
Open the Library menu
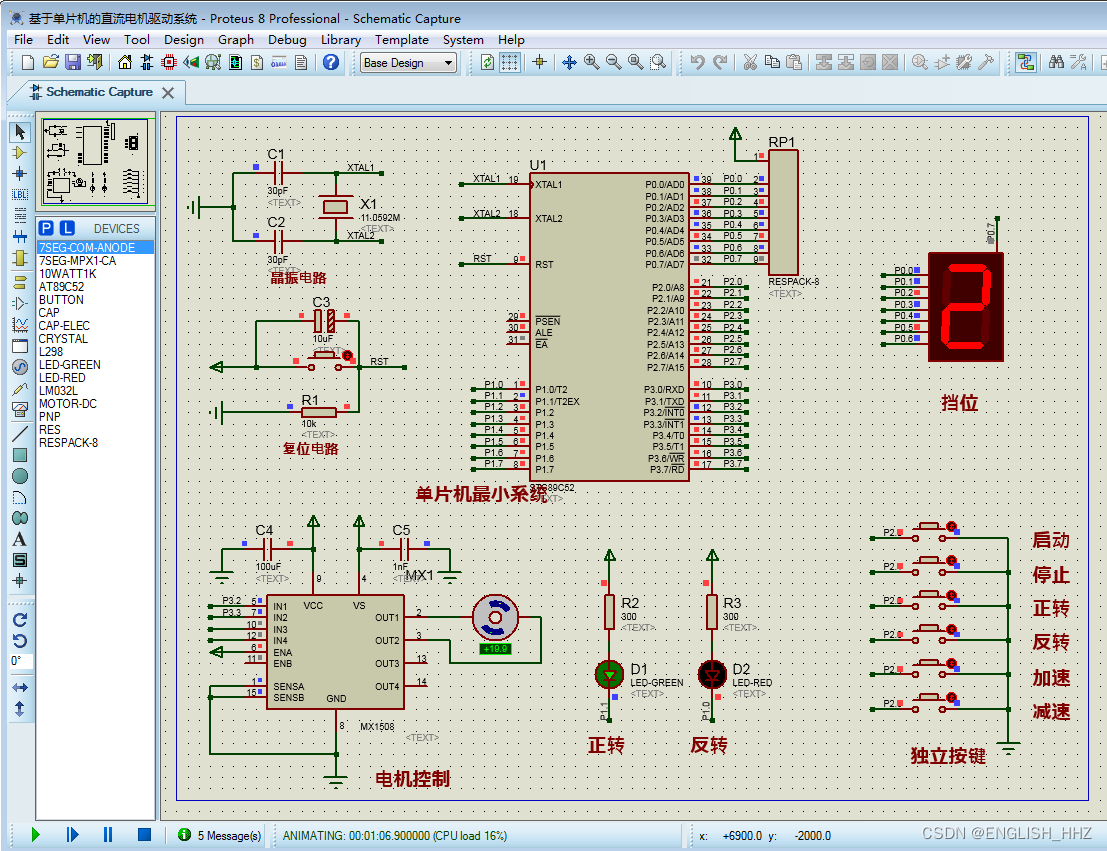[341, 40]
